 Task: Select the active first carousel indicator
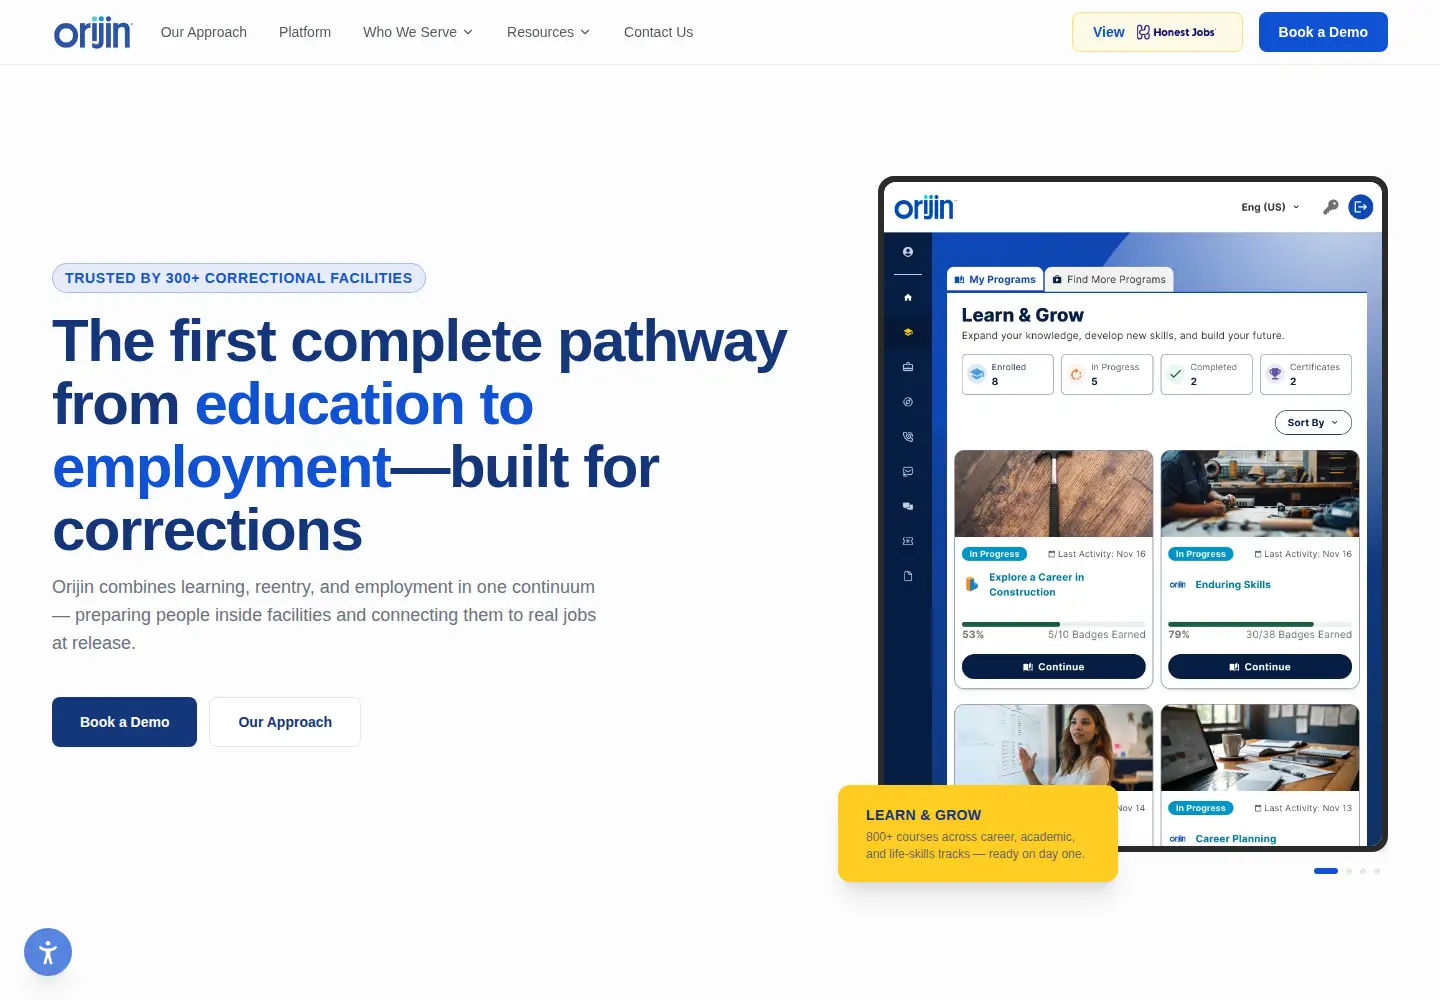(1326, 871)
